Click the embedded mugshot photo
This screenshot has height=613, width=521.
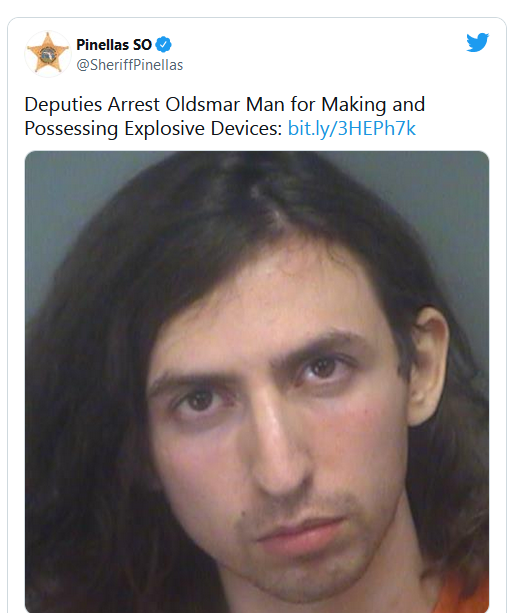(257, 382)
